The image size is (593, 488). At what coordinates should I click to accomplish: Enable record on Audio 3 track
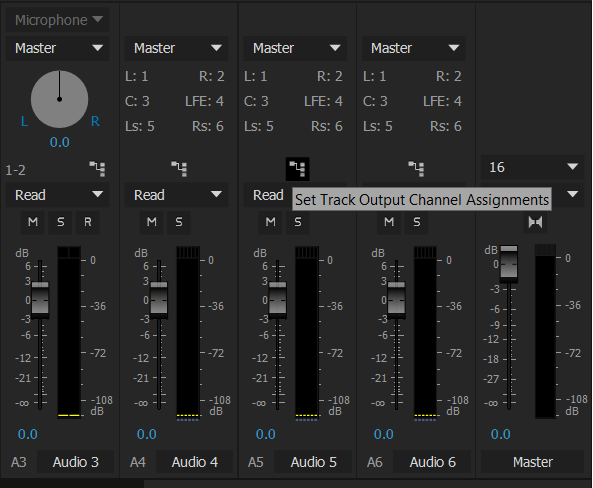88,222
